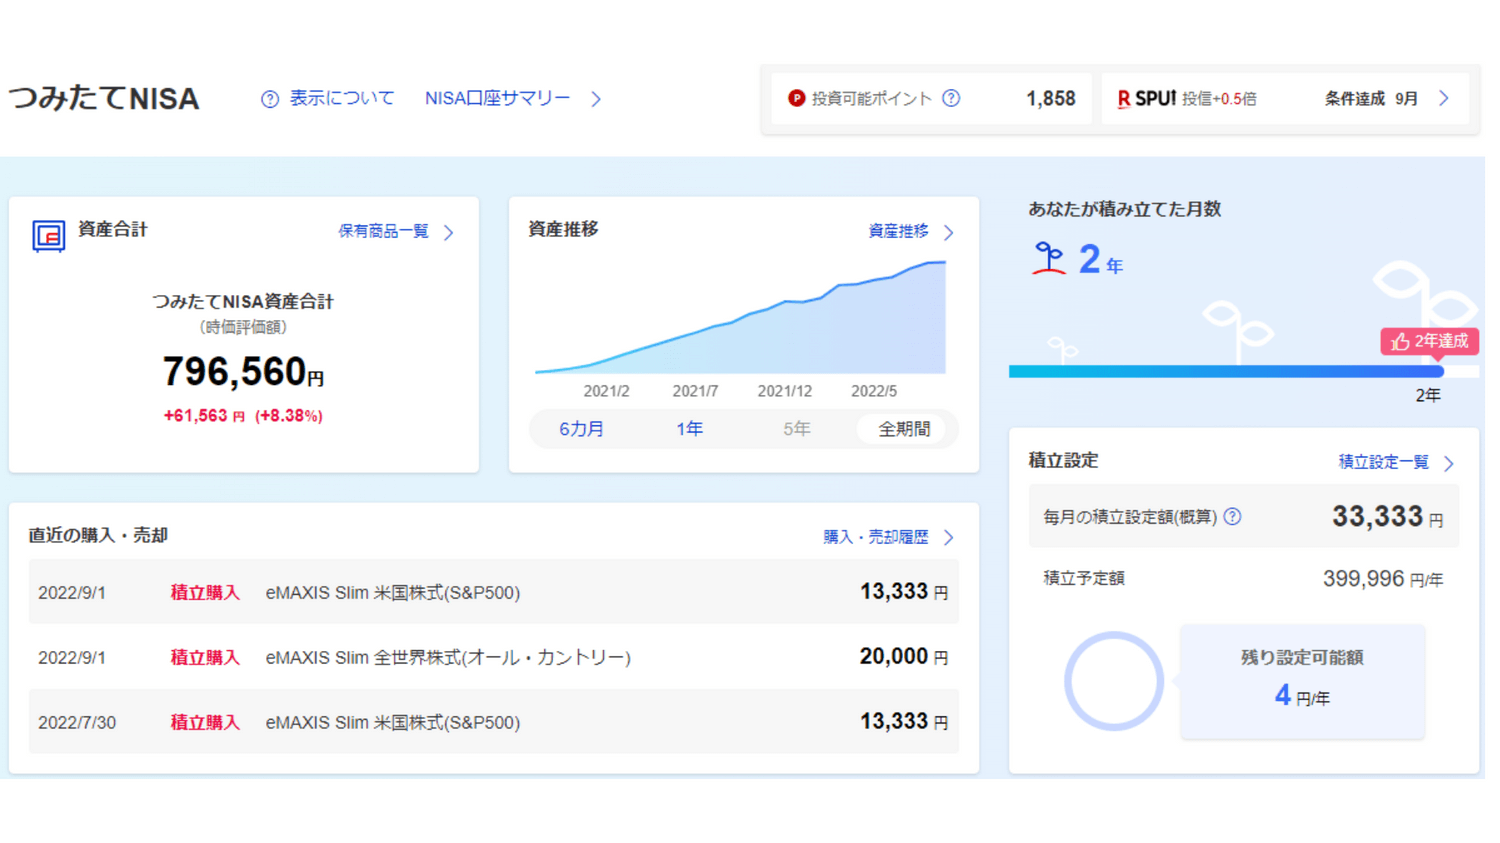Choose the 5年 period tab
This screenshot has width=1500, height=843.
pyautogui.click(x=796, y=429)
